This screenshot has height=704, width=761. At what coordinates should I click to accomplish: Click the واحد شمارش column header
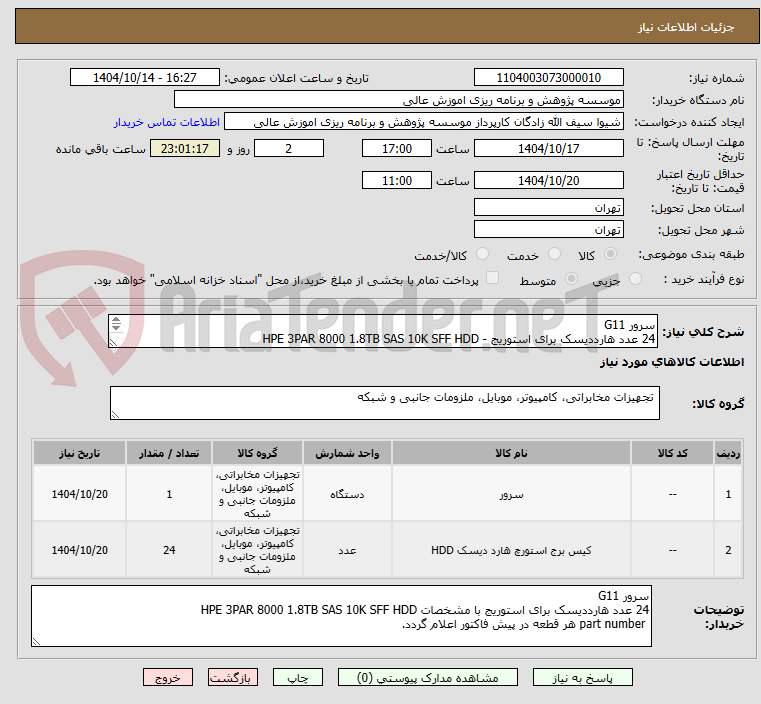pos(347,453)
